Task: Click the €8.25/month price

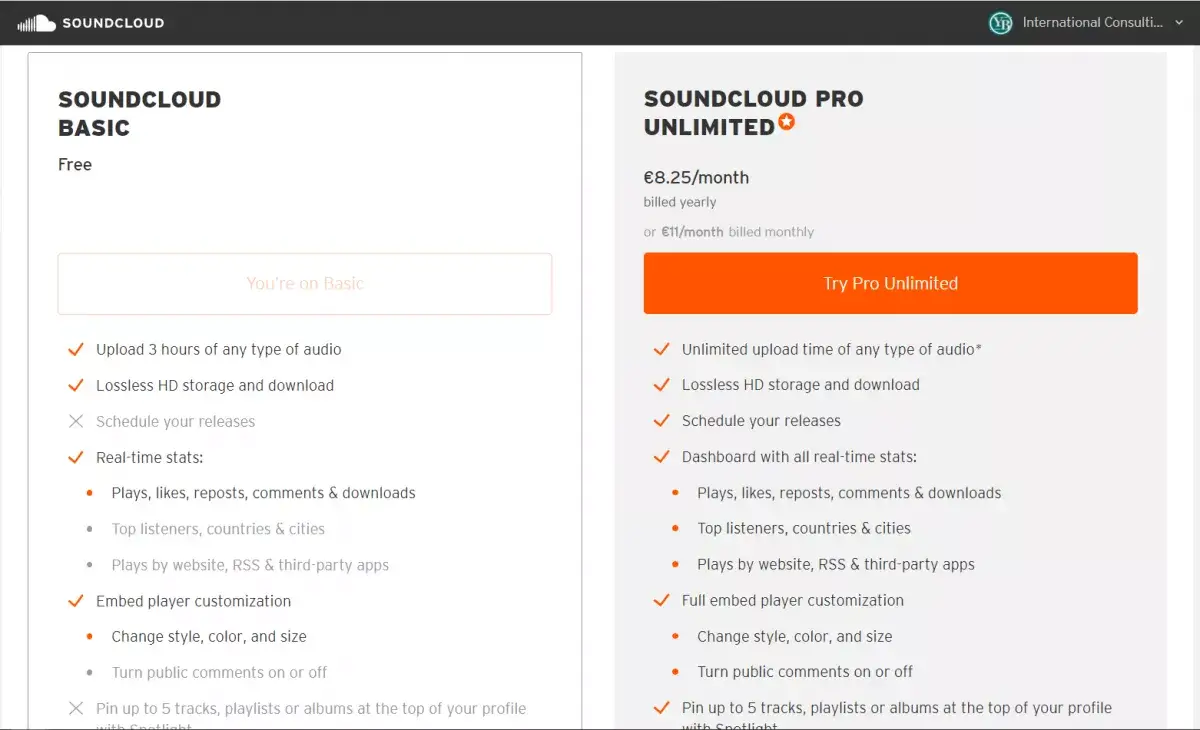Action: pos(696,178)
